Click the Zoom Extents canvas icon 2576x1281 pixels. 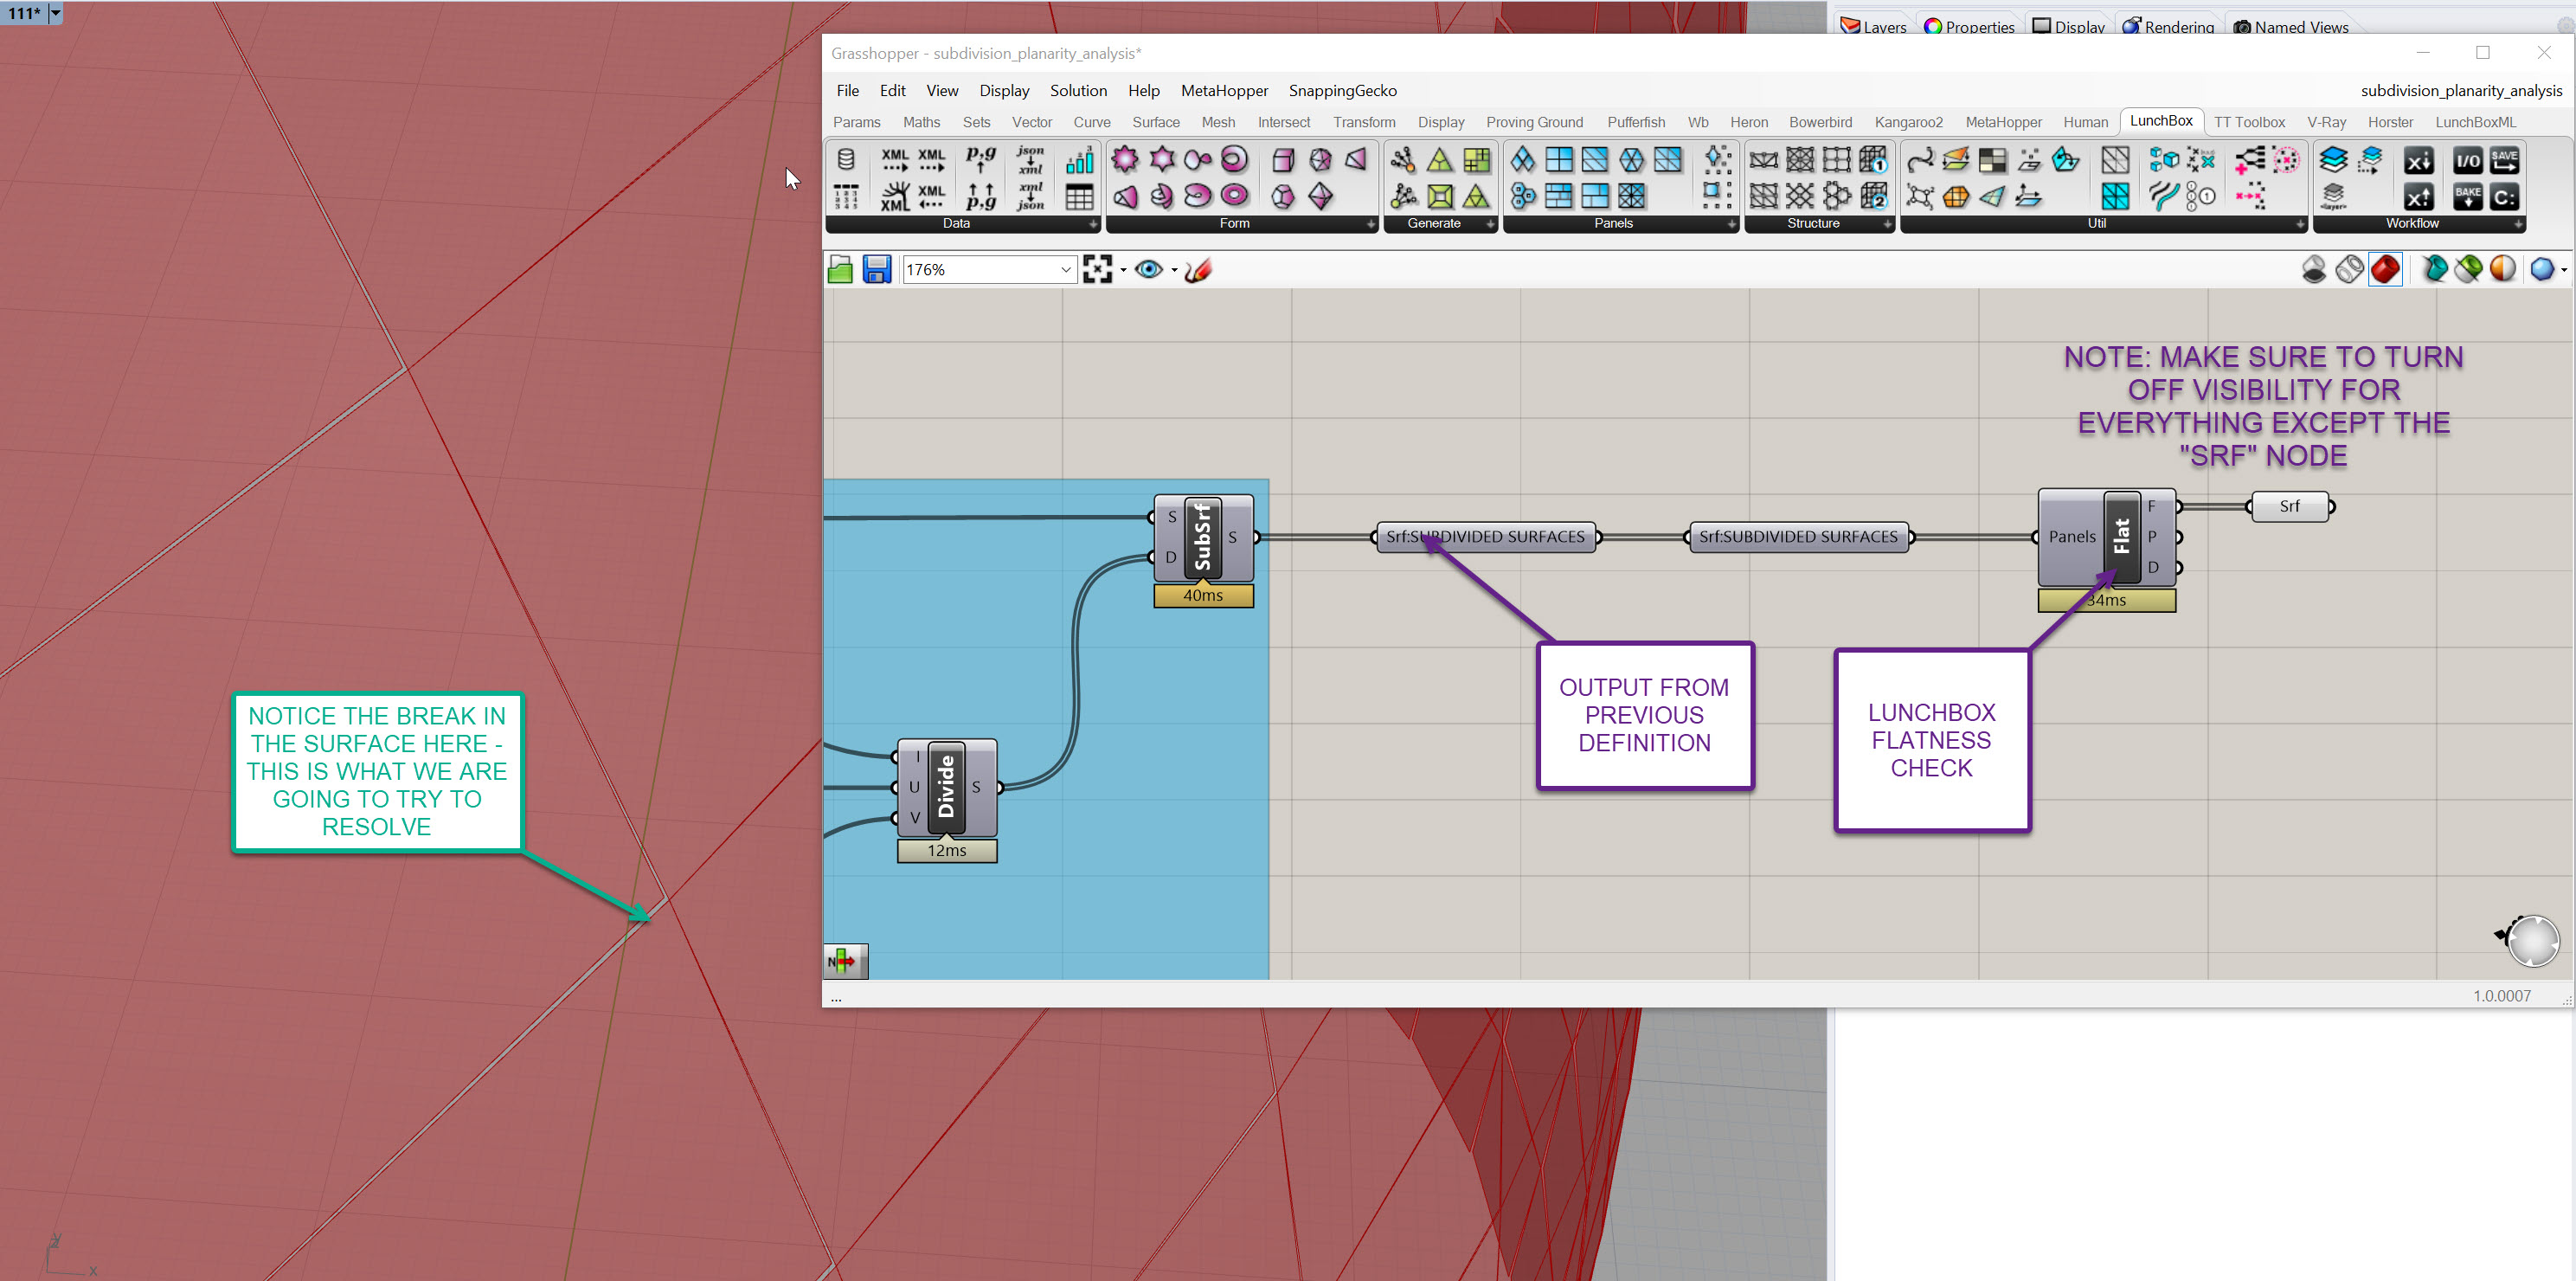tap(1097, 270)
